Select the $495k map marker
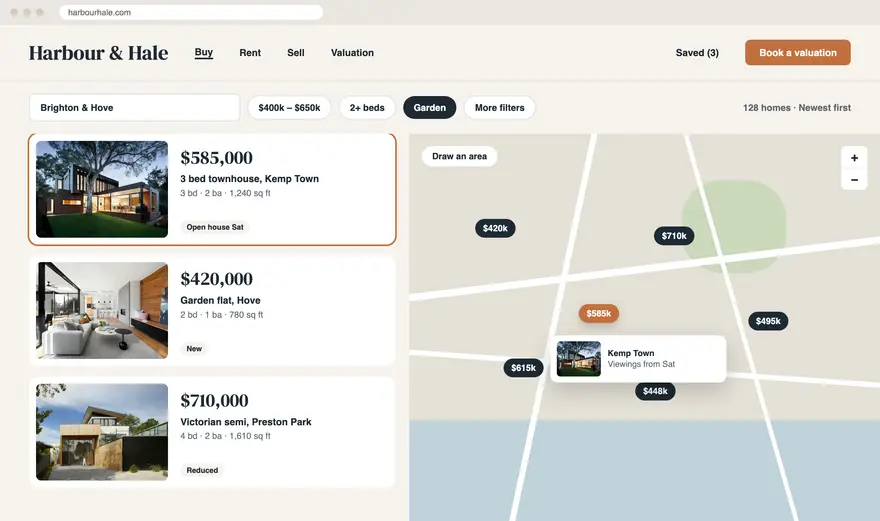880x521 pixels. tap(768, 321)
